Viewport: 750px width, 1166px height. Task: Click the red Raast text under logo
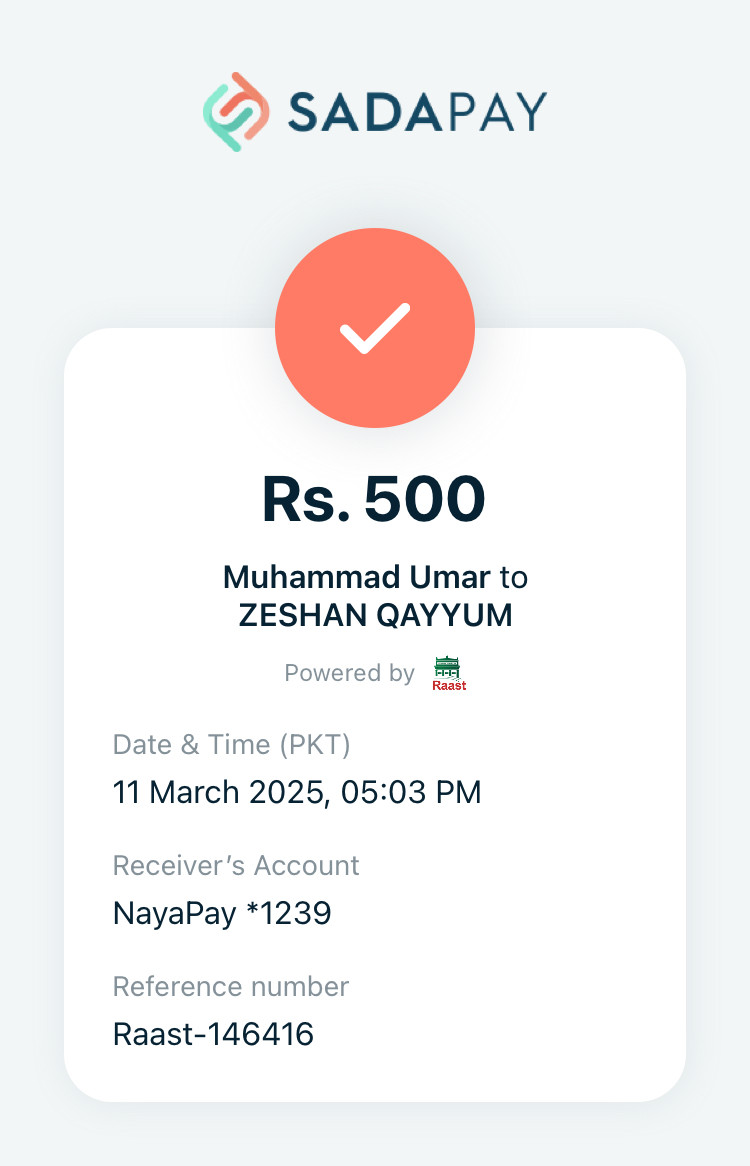point(449,685)
